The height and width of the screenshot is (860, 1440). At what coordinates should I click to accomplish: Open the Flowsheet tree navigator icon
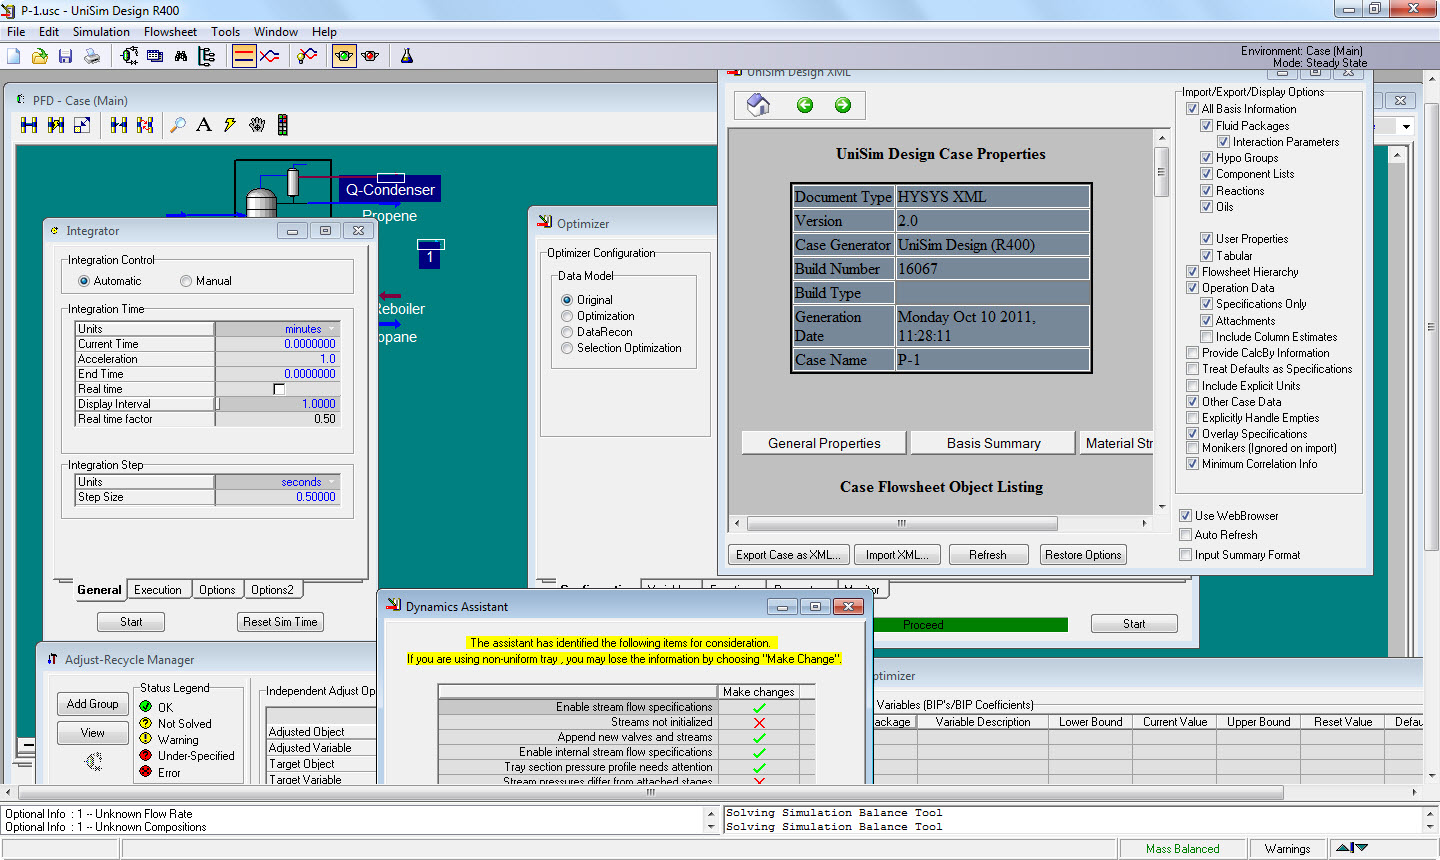(x=207, y=56)
